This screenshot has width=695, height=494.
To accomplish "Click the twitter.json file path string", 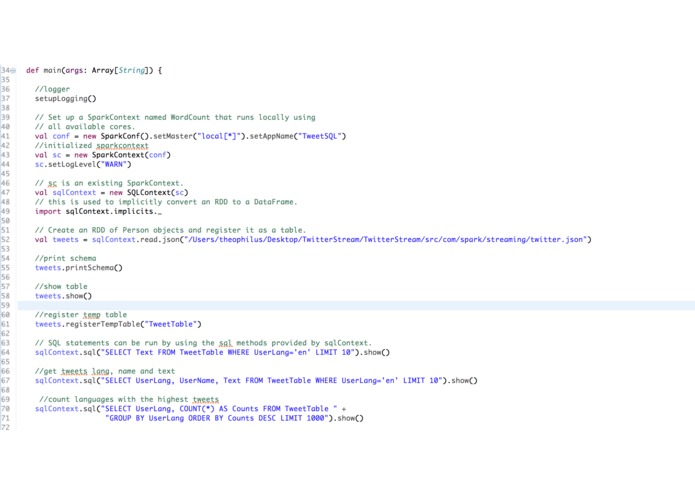I will (x=386, y=240).
